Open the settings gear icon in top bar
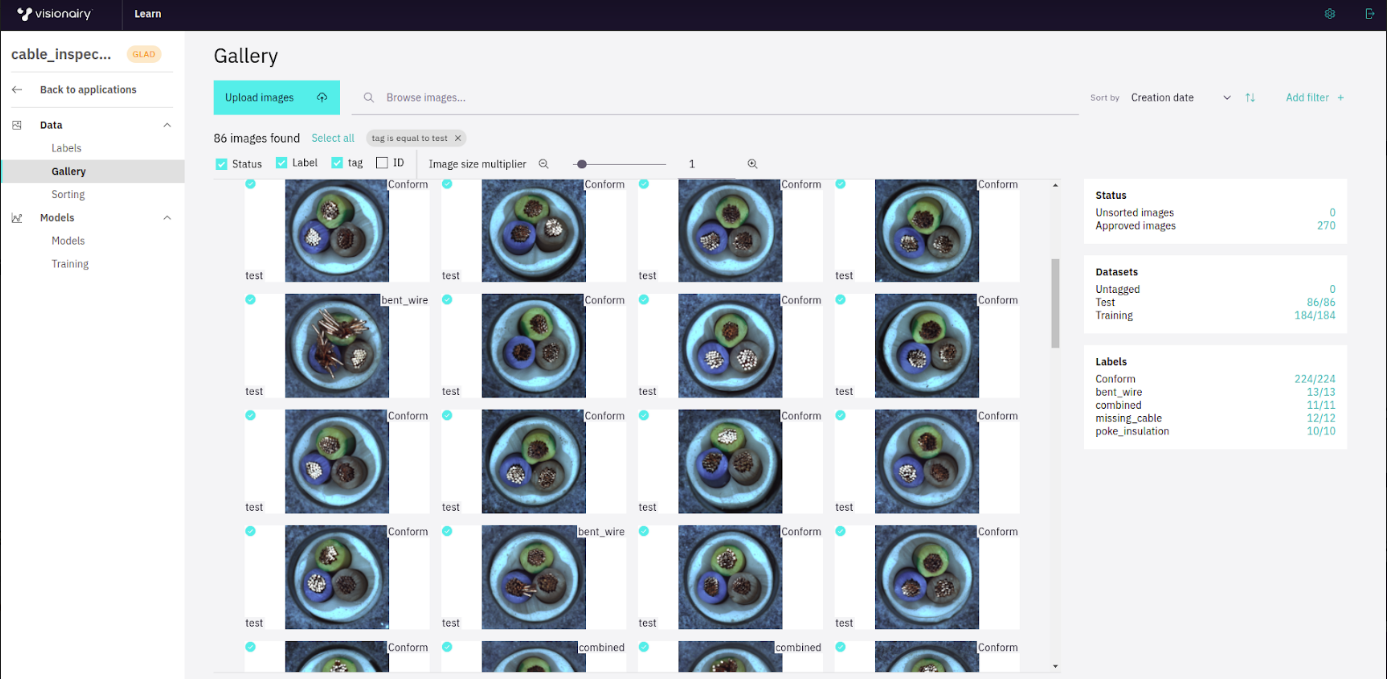The width and height of the screenshot is (1387, 679). [x=1329, y=14]
